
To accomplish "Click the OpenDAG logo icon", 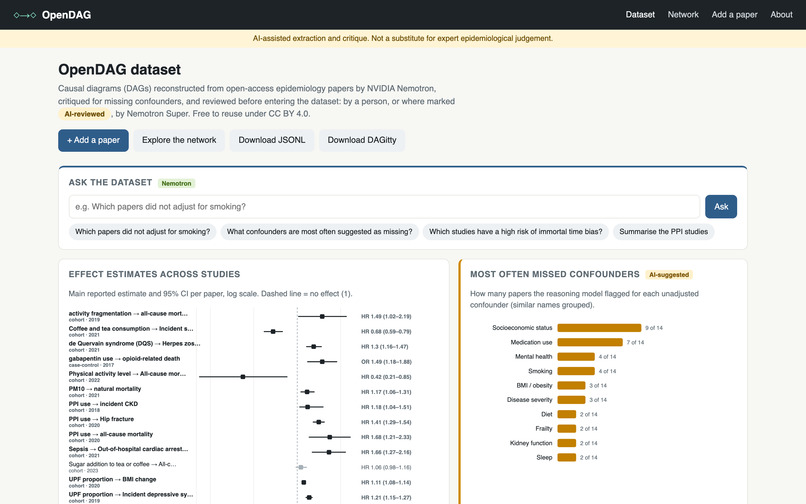I will click(x=25, y=15).
